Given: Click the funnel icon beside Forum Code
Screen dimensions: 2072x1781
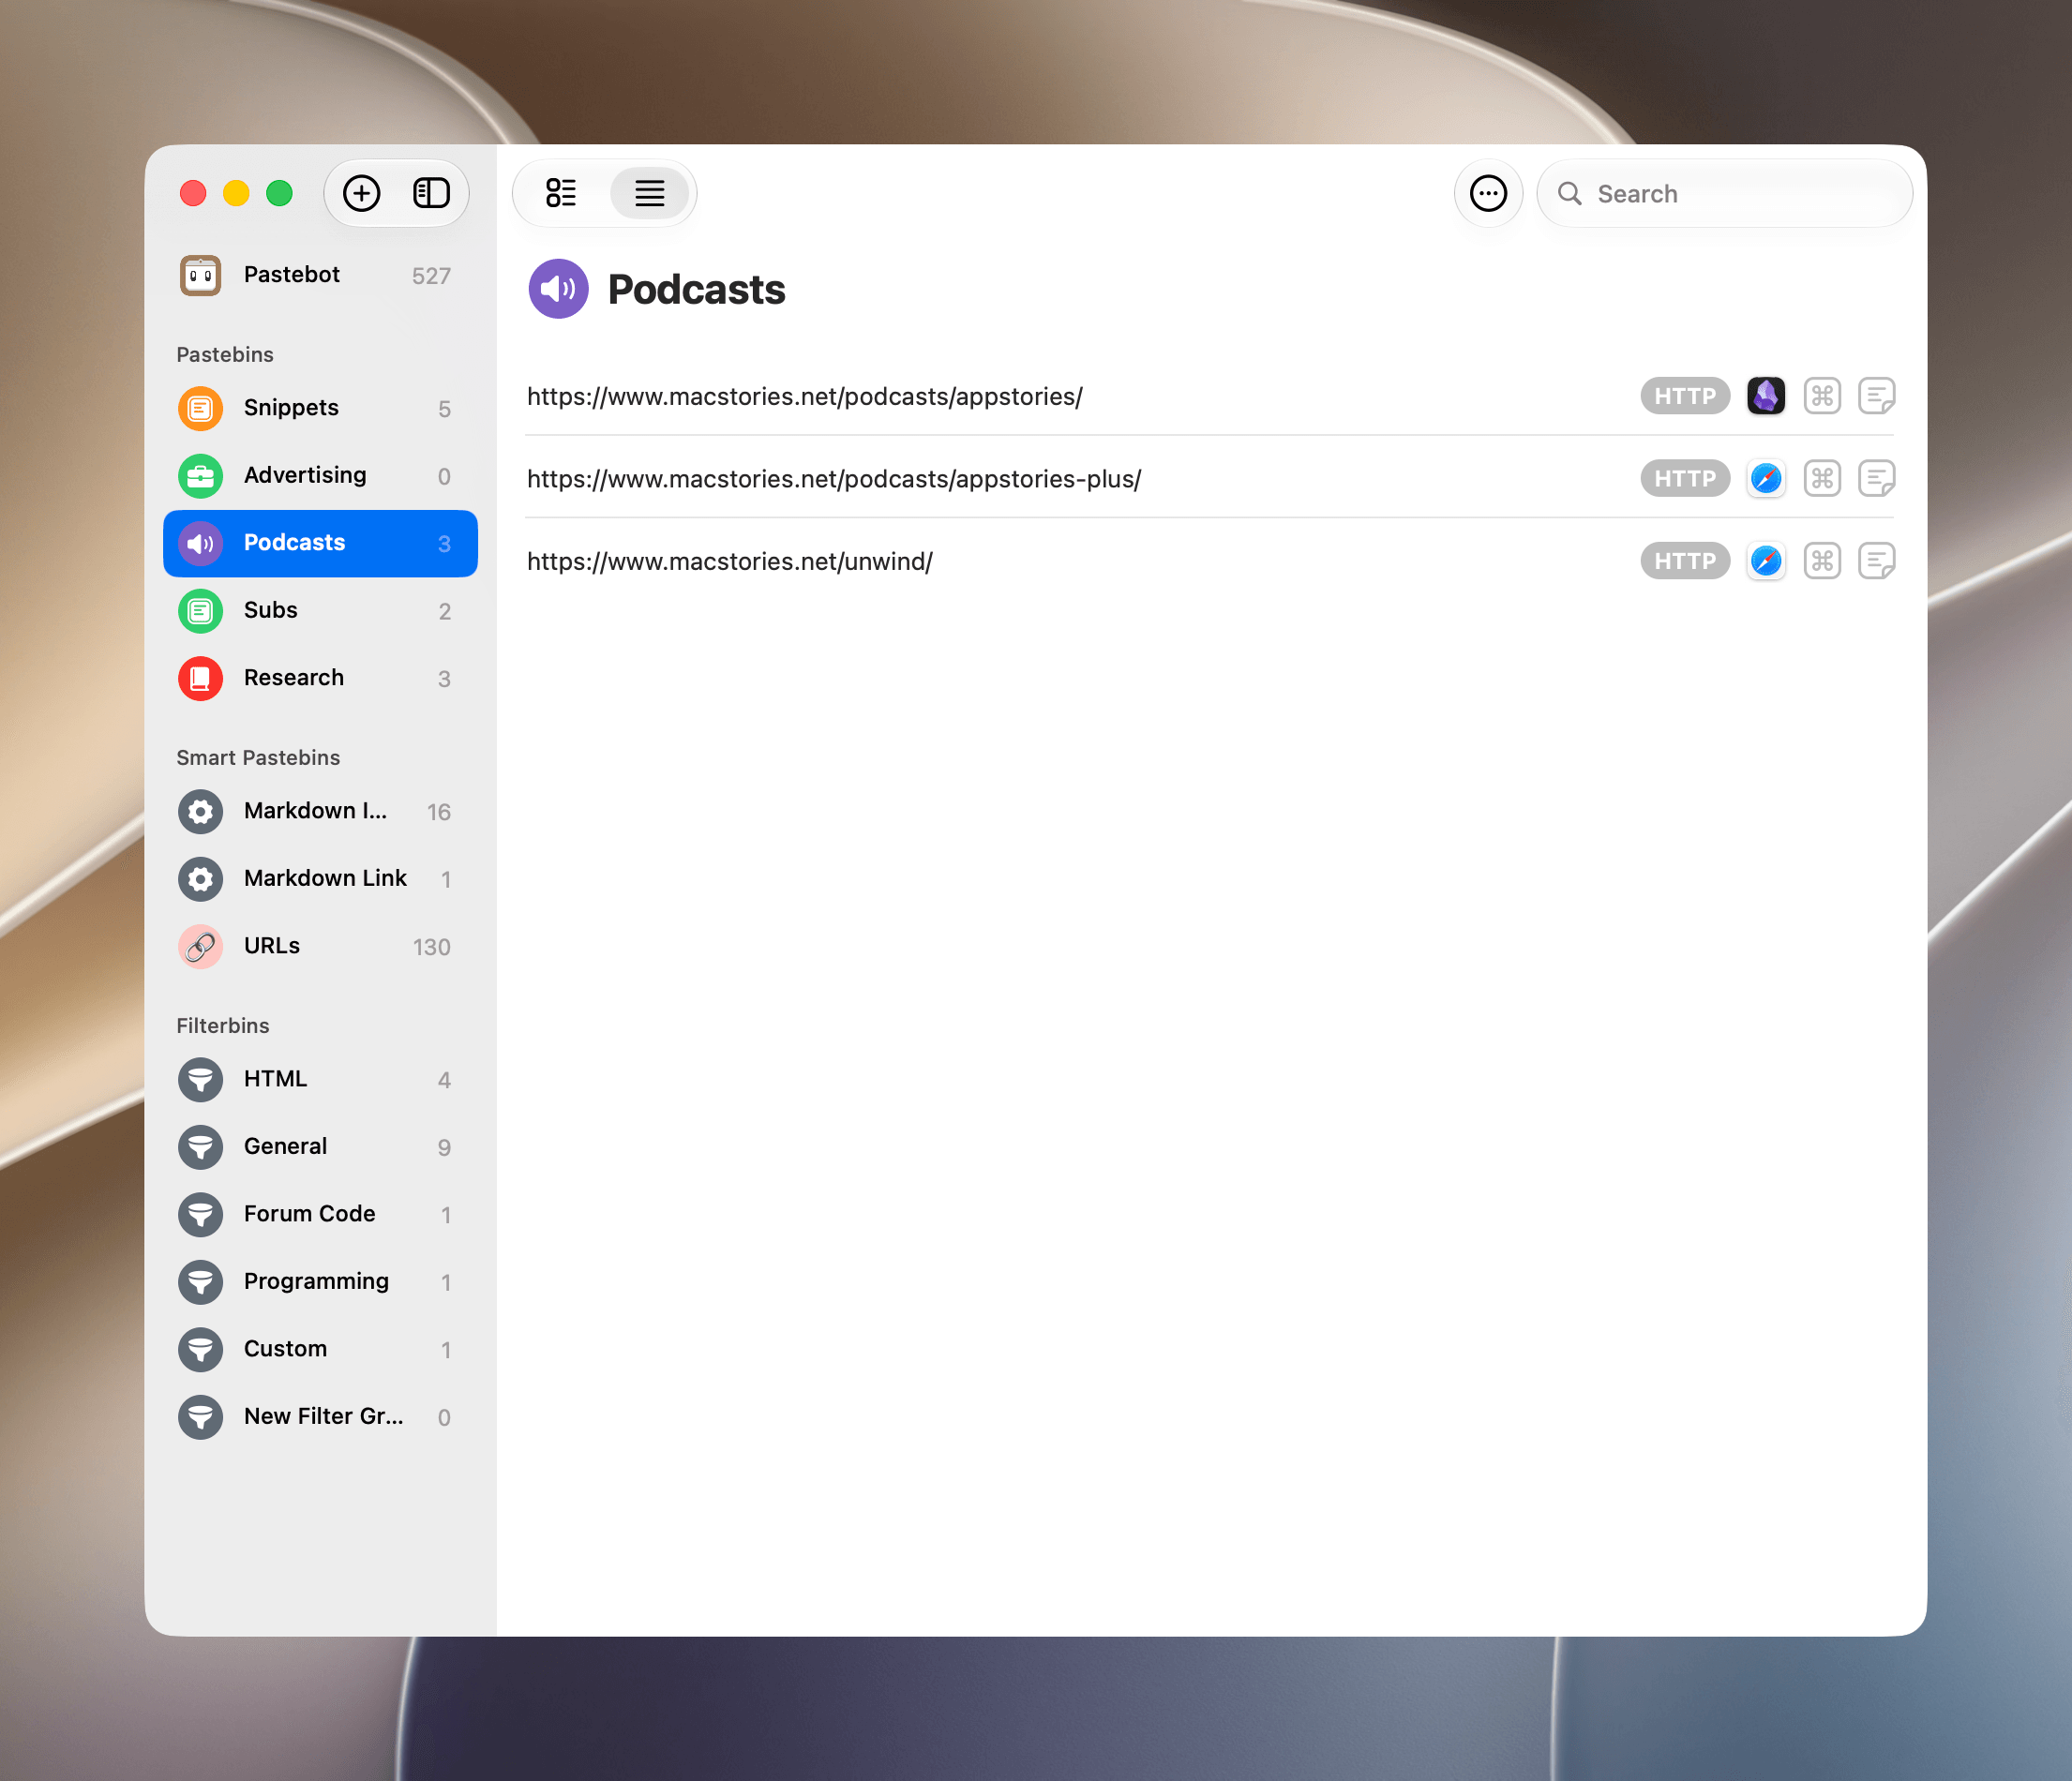Looking at the screenshot, I should (x=200, y=1214).
